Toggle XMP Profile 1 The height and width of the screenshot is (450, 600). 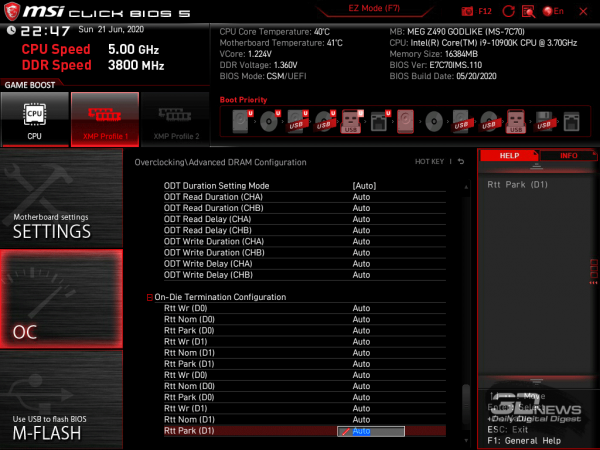[x=104, y=119]
